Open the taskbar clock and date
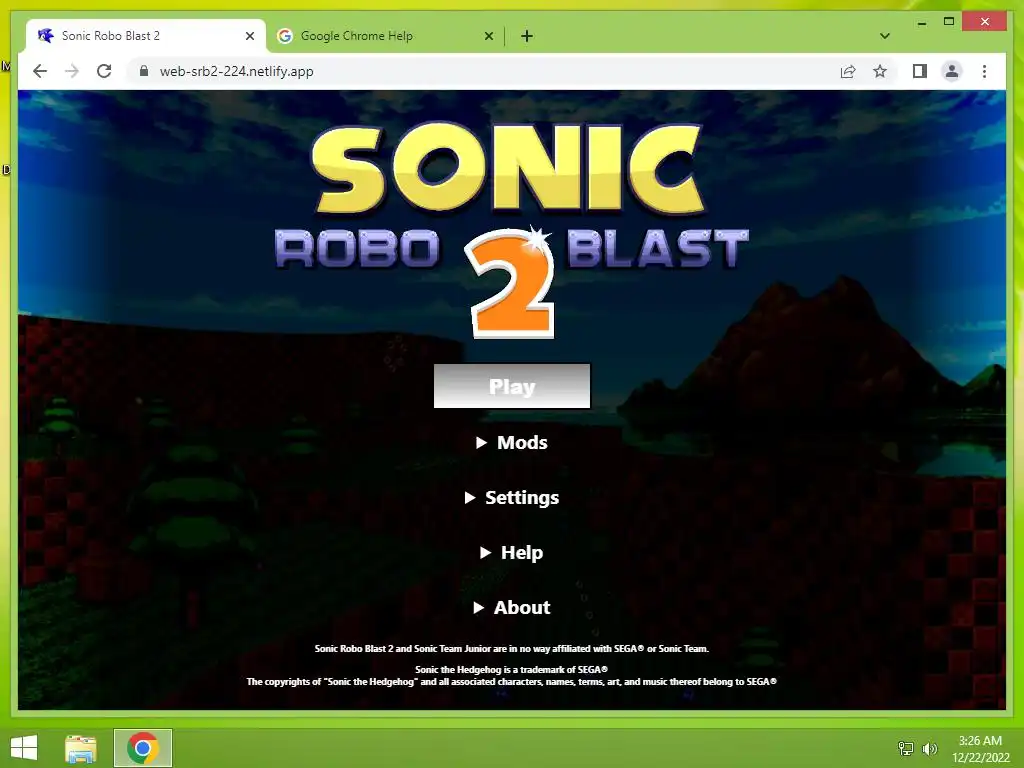1024x768 pixels. click(980, 748)
